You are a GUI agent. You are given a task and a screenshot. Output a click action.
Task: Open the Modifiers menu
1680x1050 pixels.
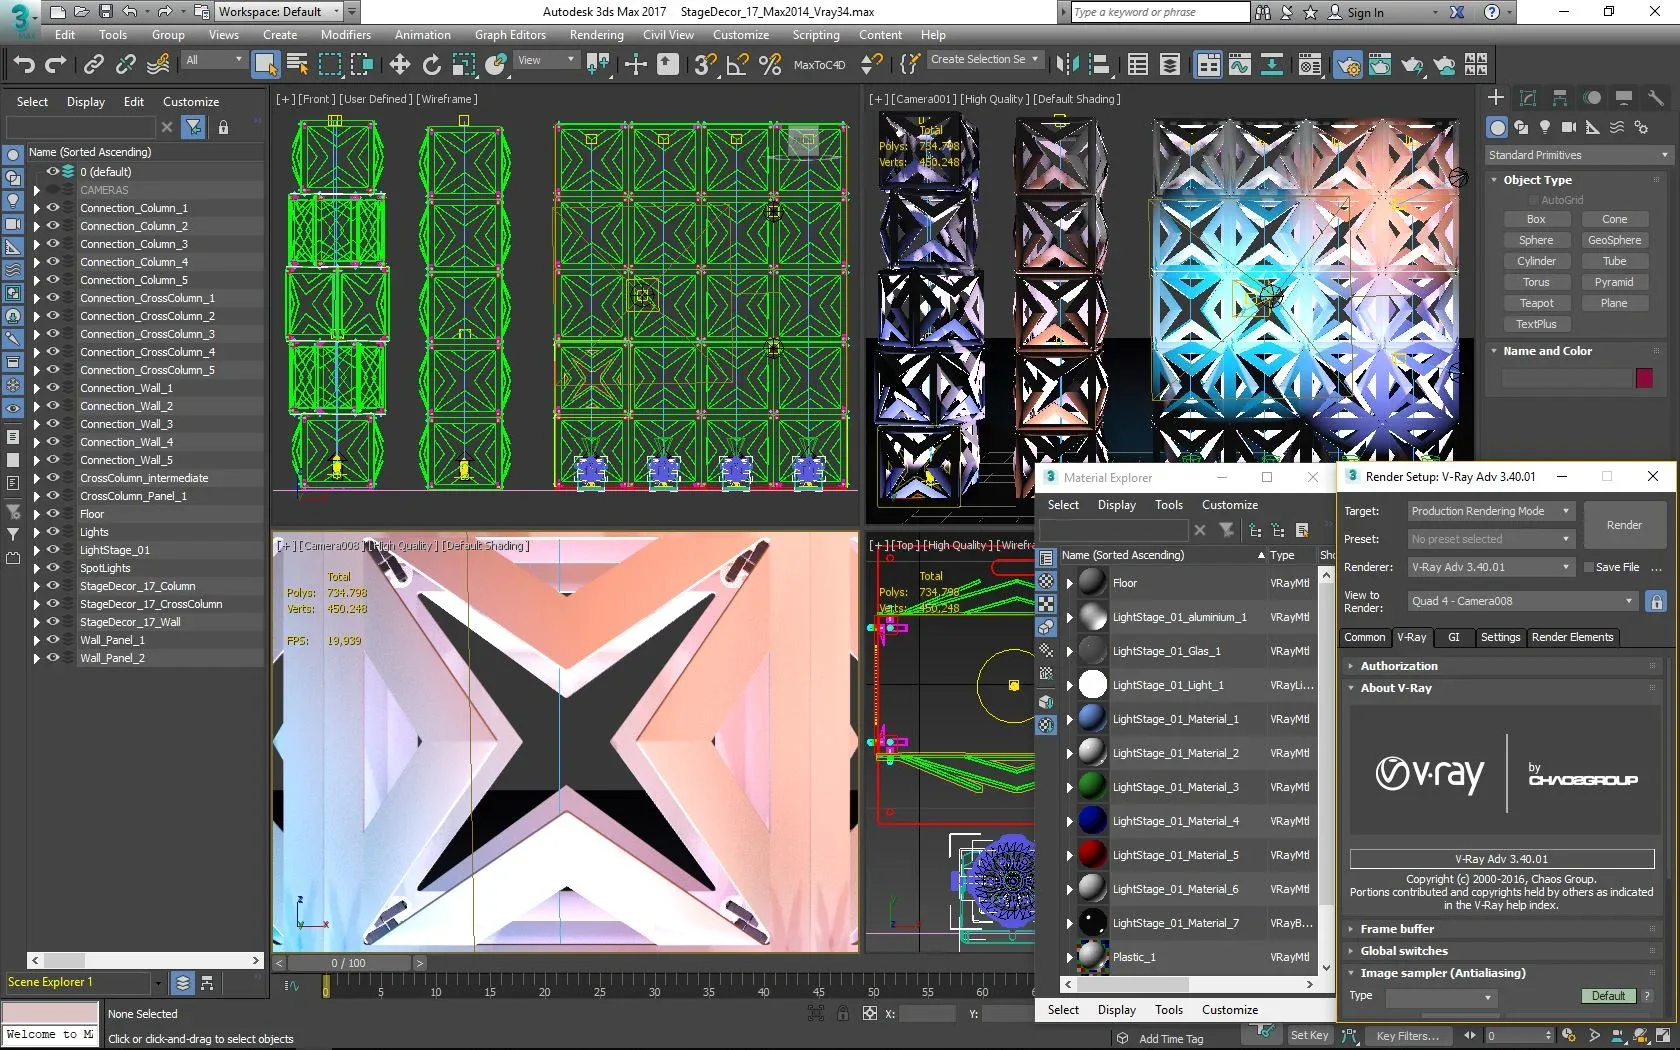[x=346, y=35]
